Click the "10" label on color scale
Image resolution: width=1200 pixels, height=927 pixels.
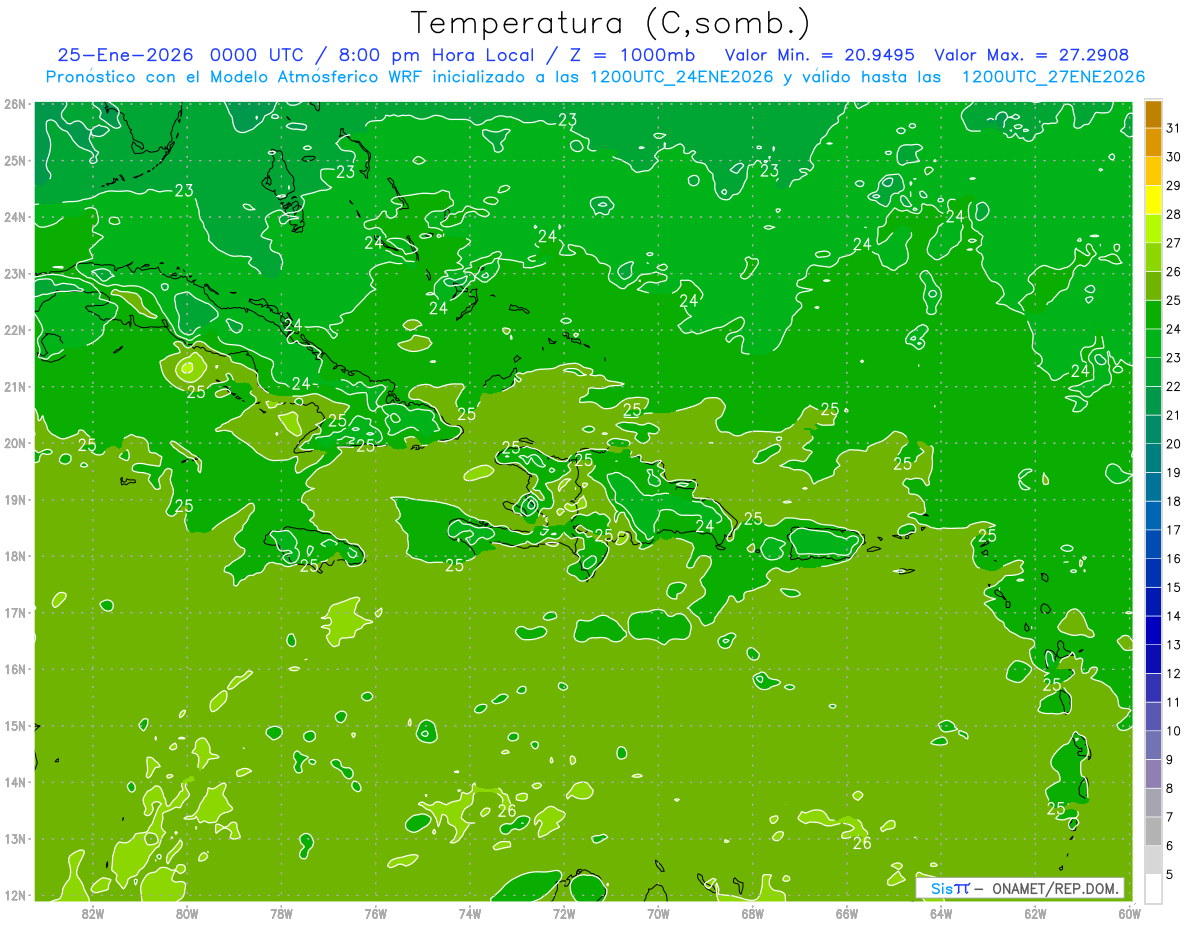[x=1174, y=731]
